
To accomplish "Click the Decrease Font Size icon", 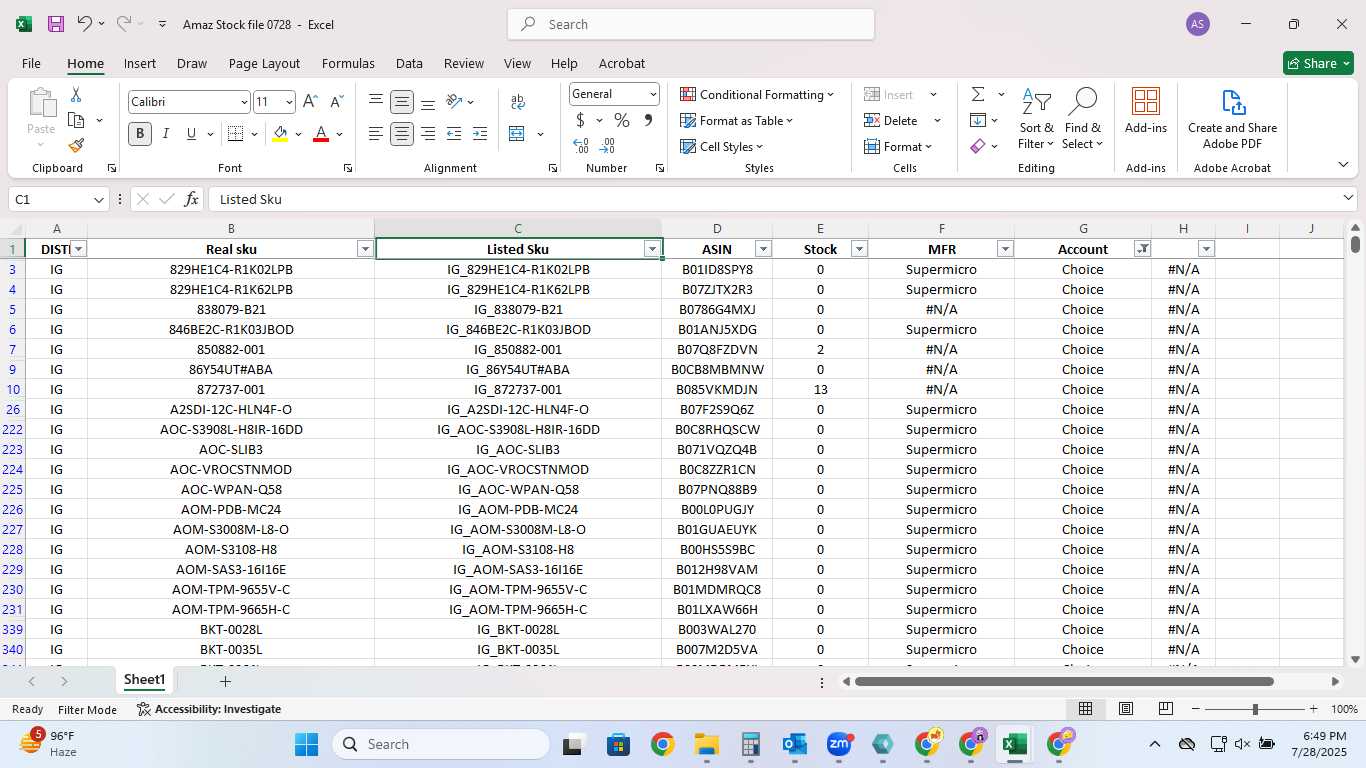I will click(336, 101).
